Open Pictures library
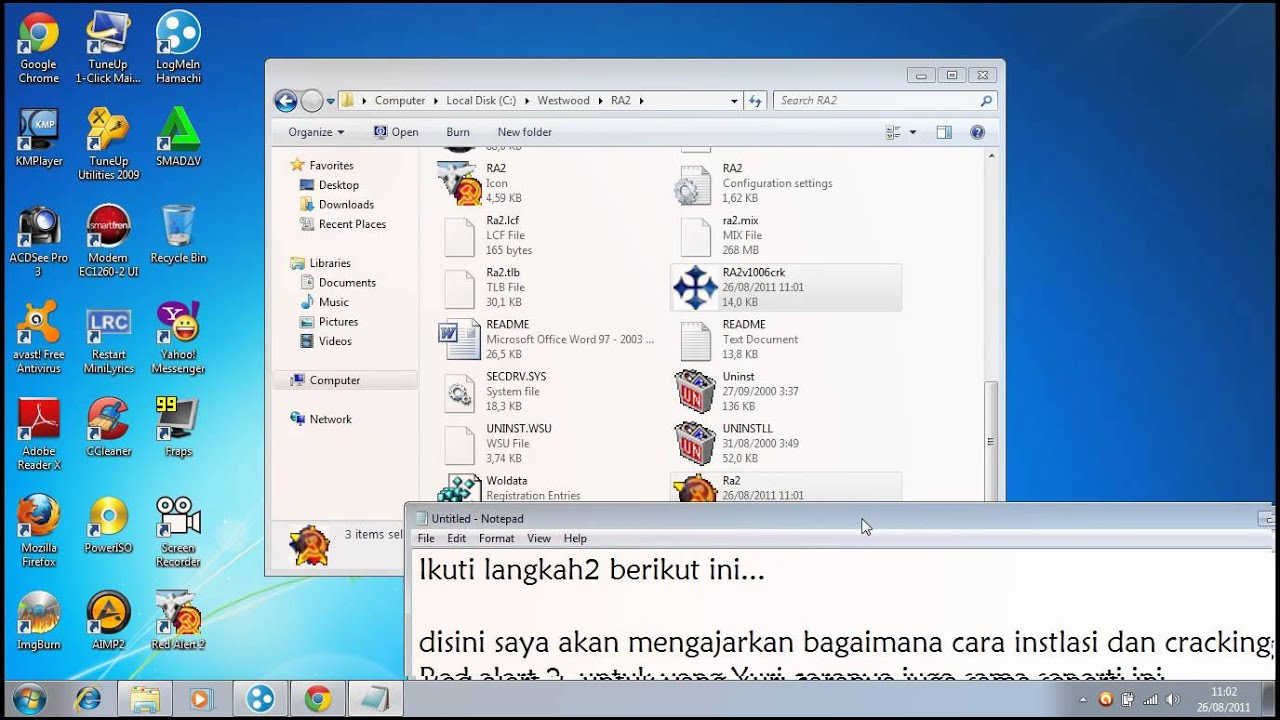Screen dimensions: 1280x720 point(338,322)
